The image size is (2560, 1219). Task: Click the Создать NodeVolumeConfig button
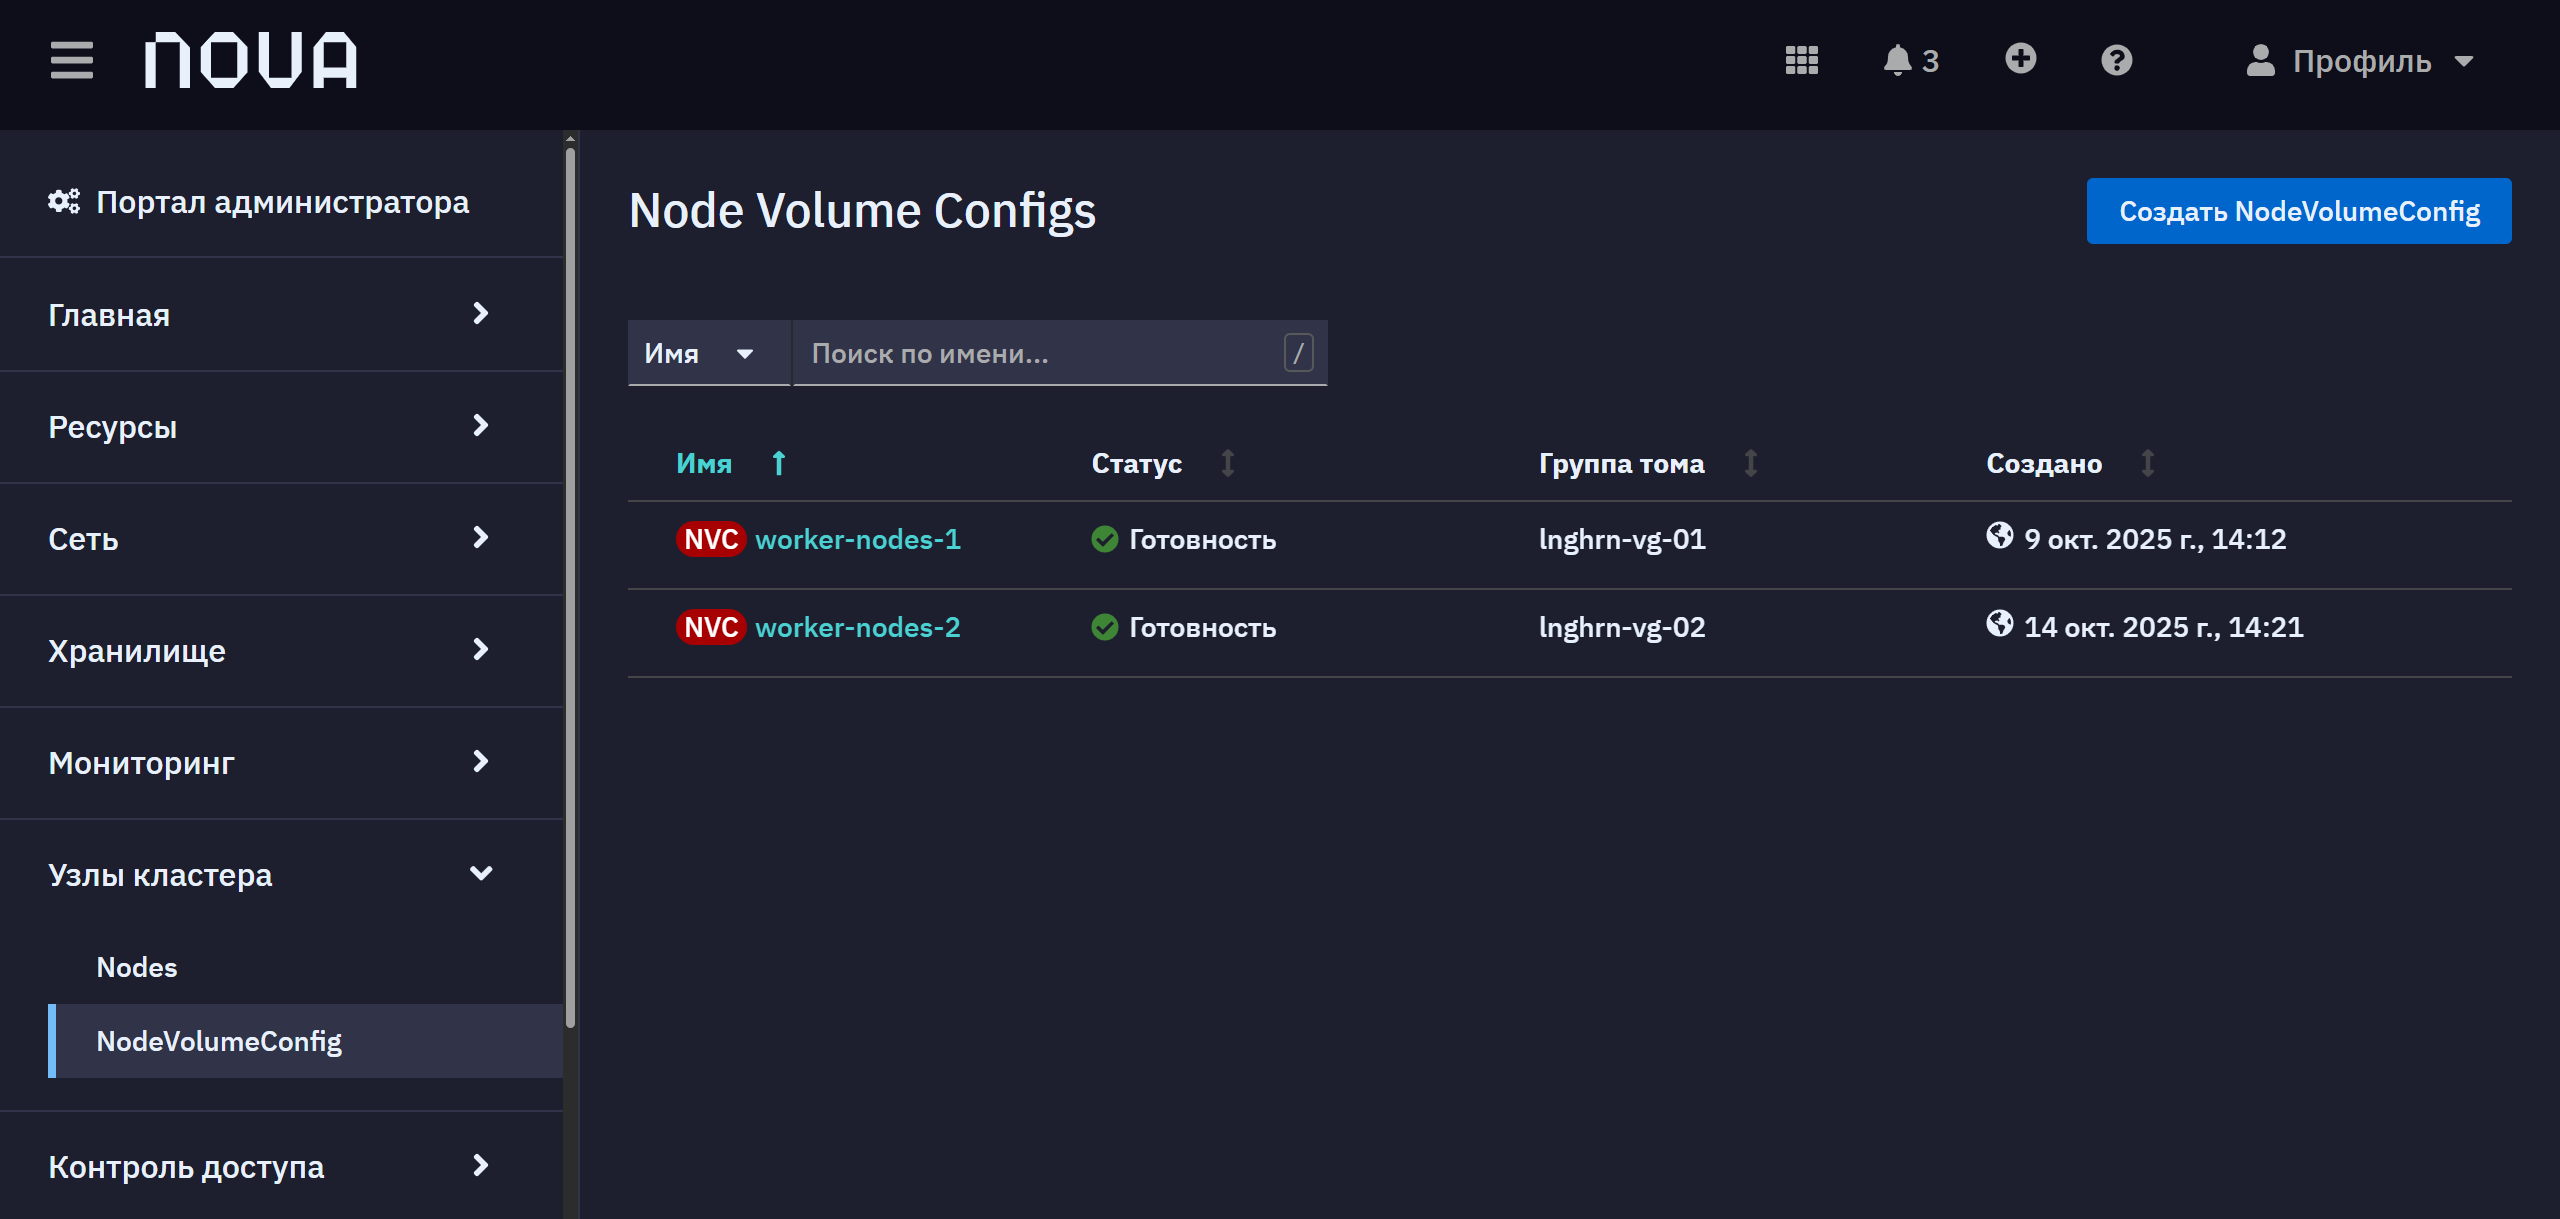(x=2298, y=211)
